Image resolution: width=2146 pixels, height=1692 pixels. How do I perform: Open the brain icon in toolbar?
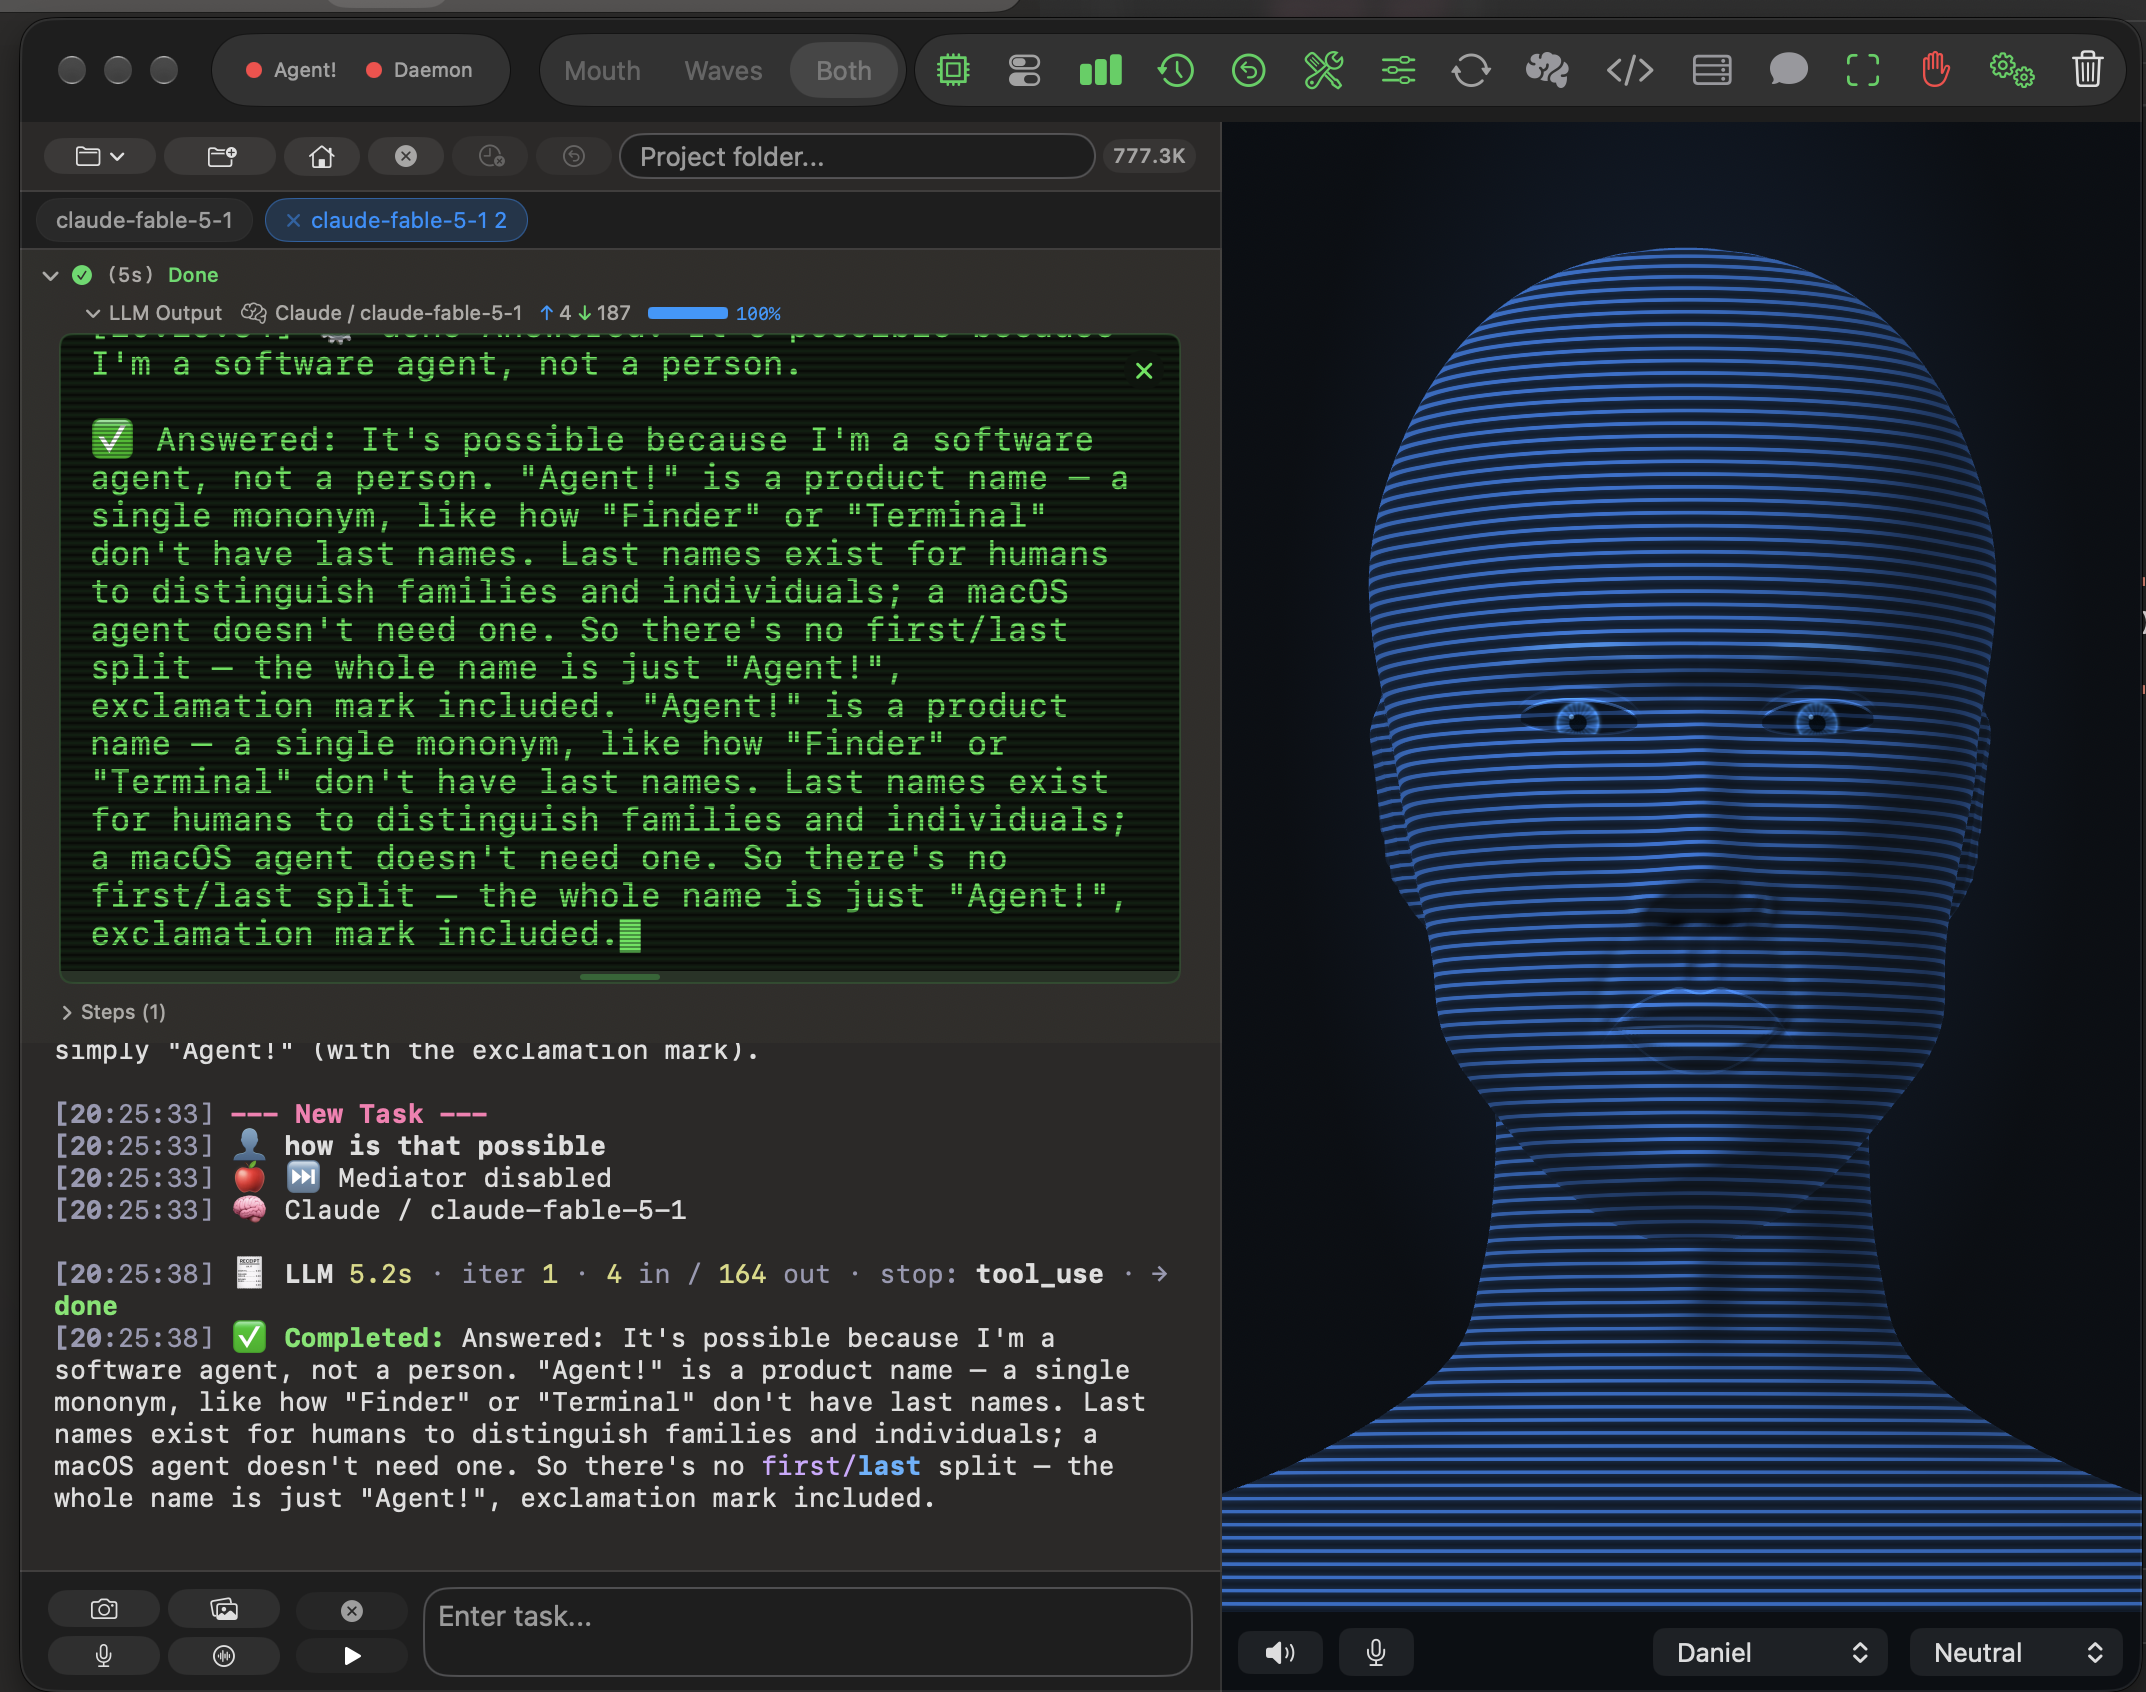point(1547,70)
